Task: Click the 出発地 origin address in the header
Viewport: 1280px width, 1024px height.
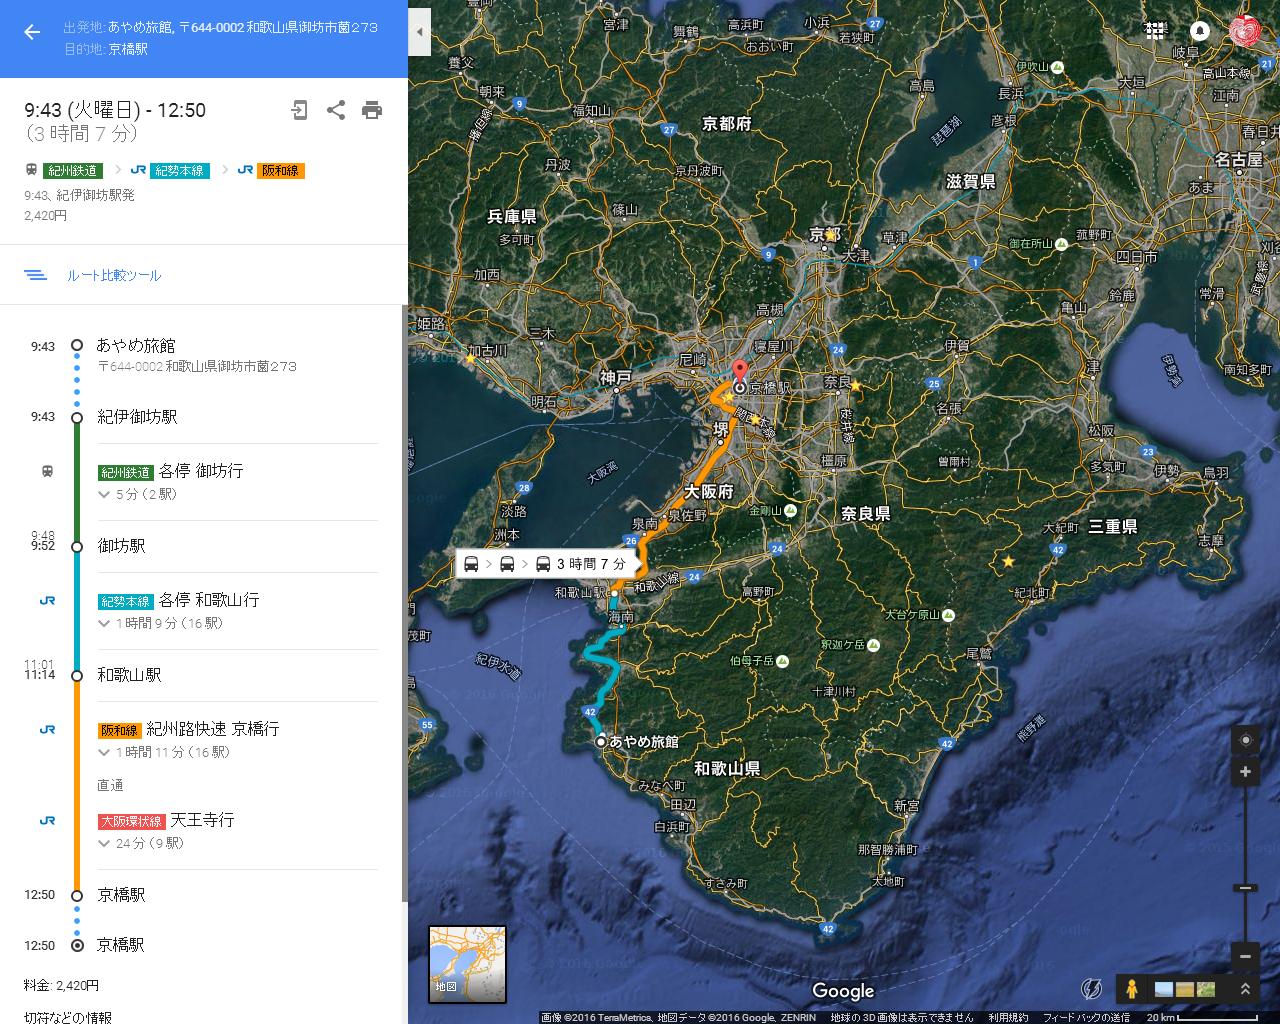Action: (242, 27)
